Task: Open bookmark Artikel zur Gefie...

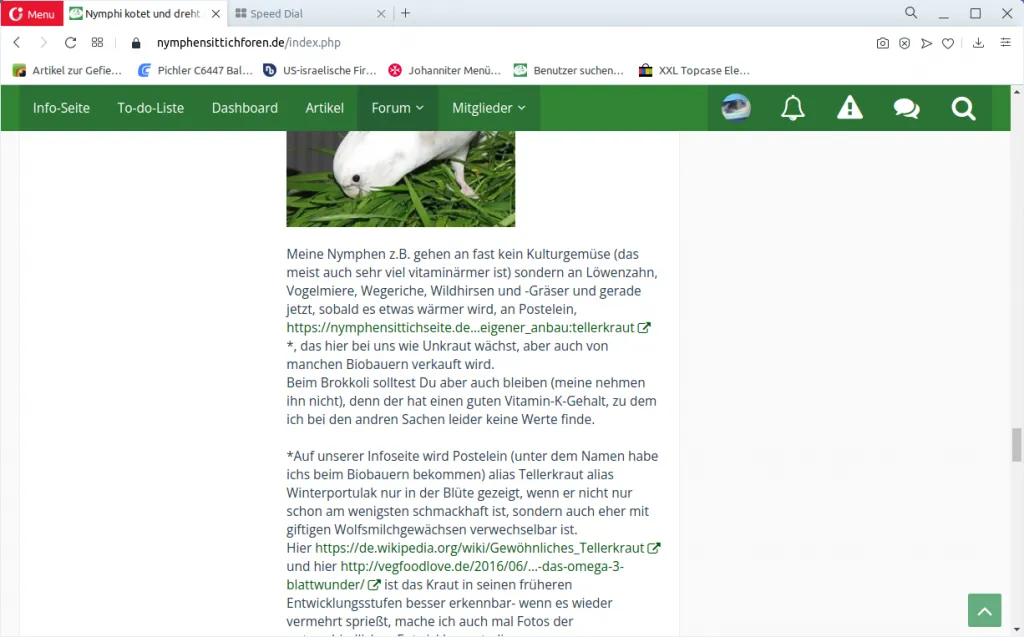Action: coord(67,71)
